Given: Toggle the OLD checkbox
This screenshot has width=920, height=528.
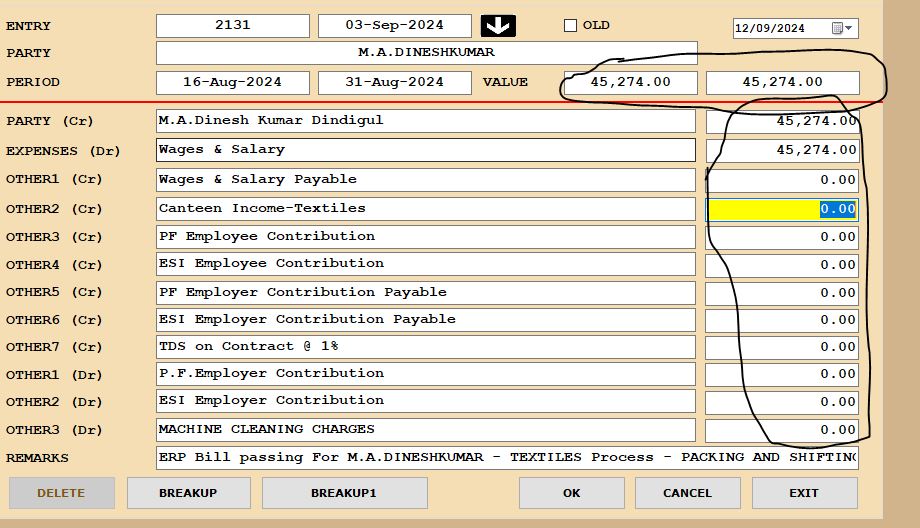Looking at the screenshot, I should point(571,26).
